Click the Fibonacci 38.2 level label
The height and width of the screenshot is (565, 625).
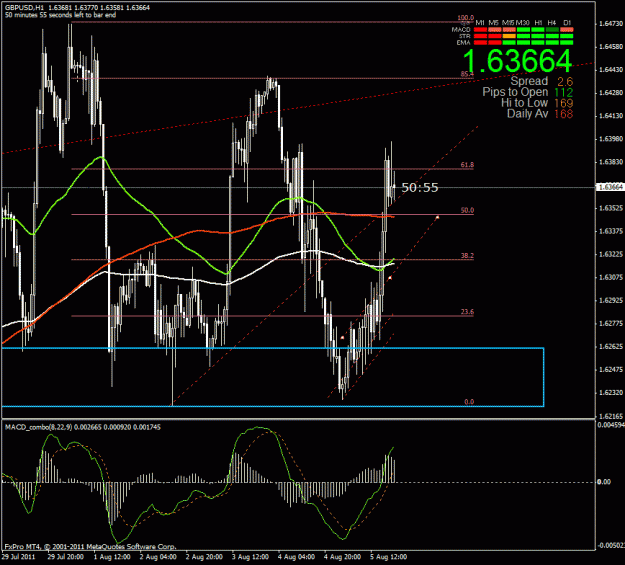click(x=467, y=256)
